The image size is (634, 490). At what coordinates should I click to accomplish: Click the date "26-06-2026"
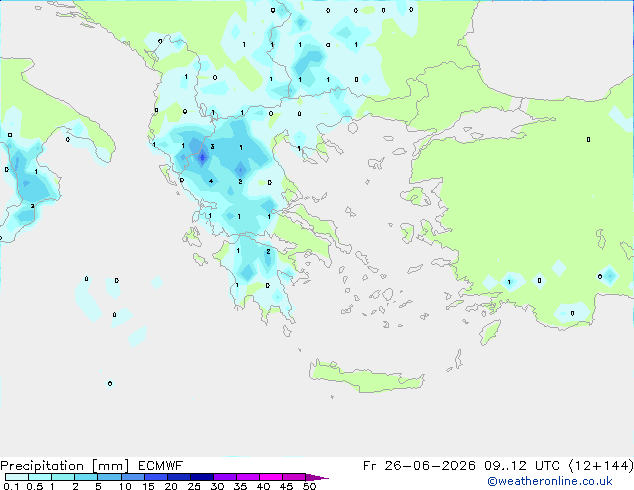pyautogui.click(x=430, y=466)
